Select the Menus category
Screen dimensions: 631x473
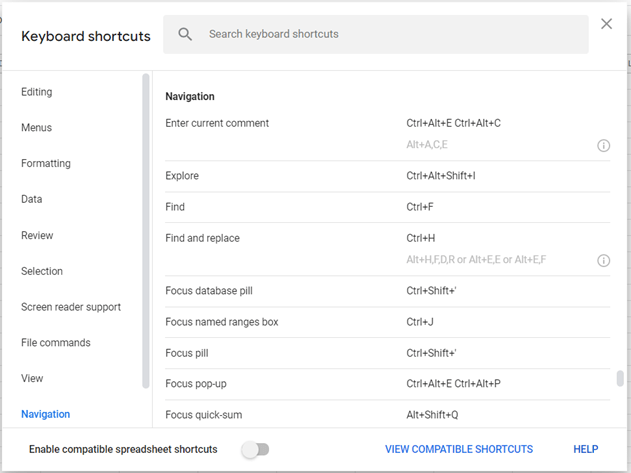(37, 128)
